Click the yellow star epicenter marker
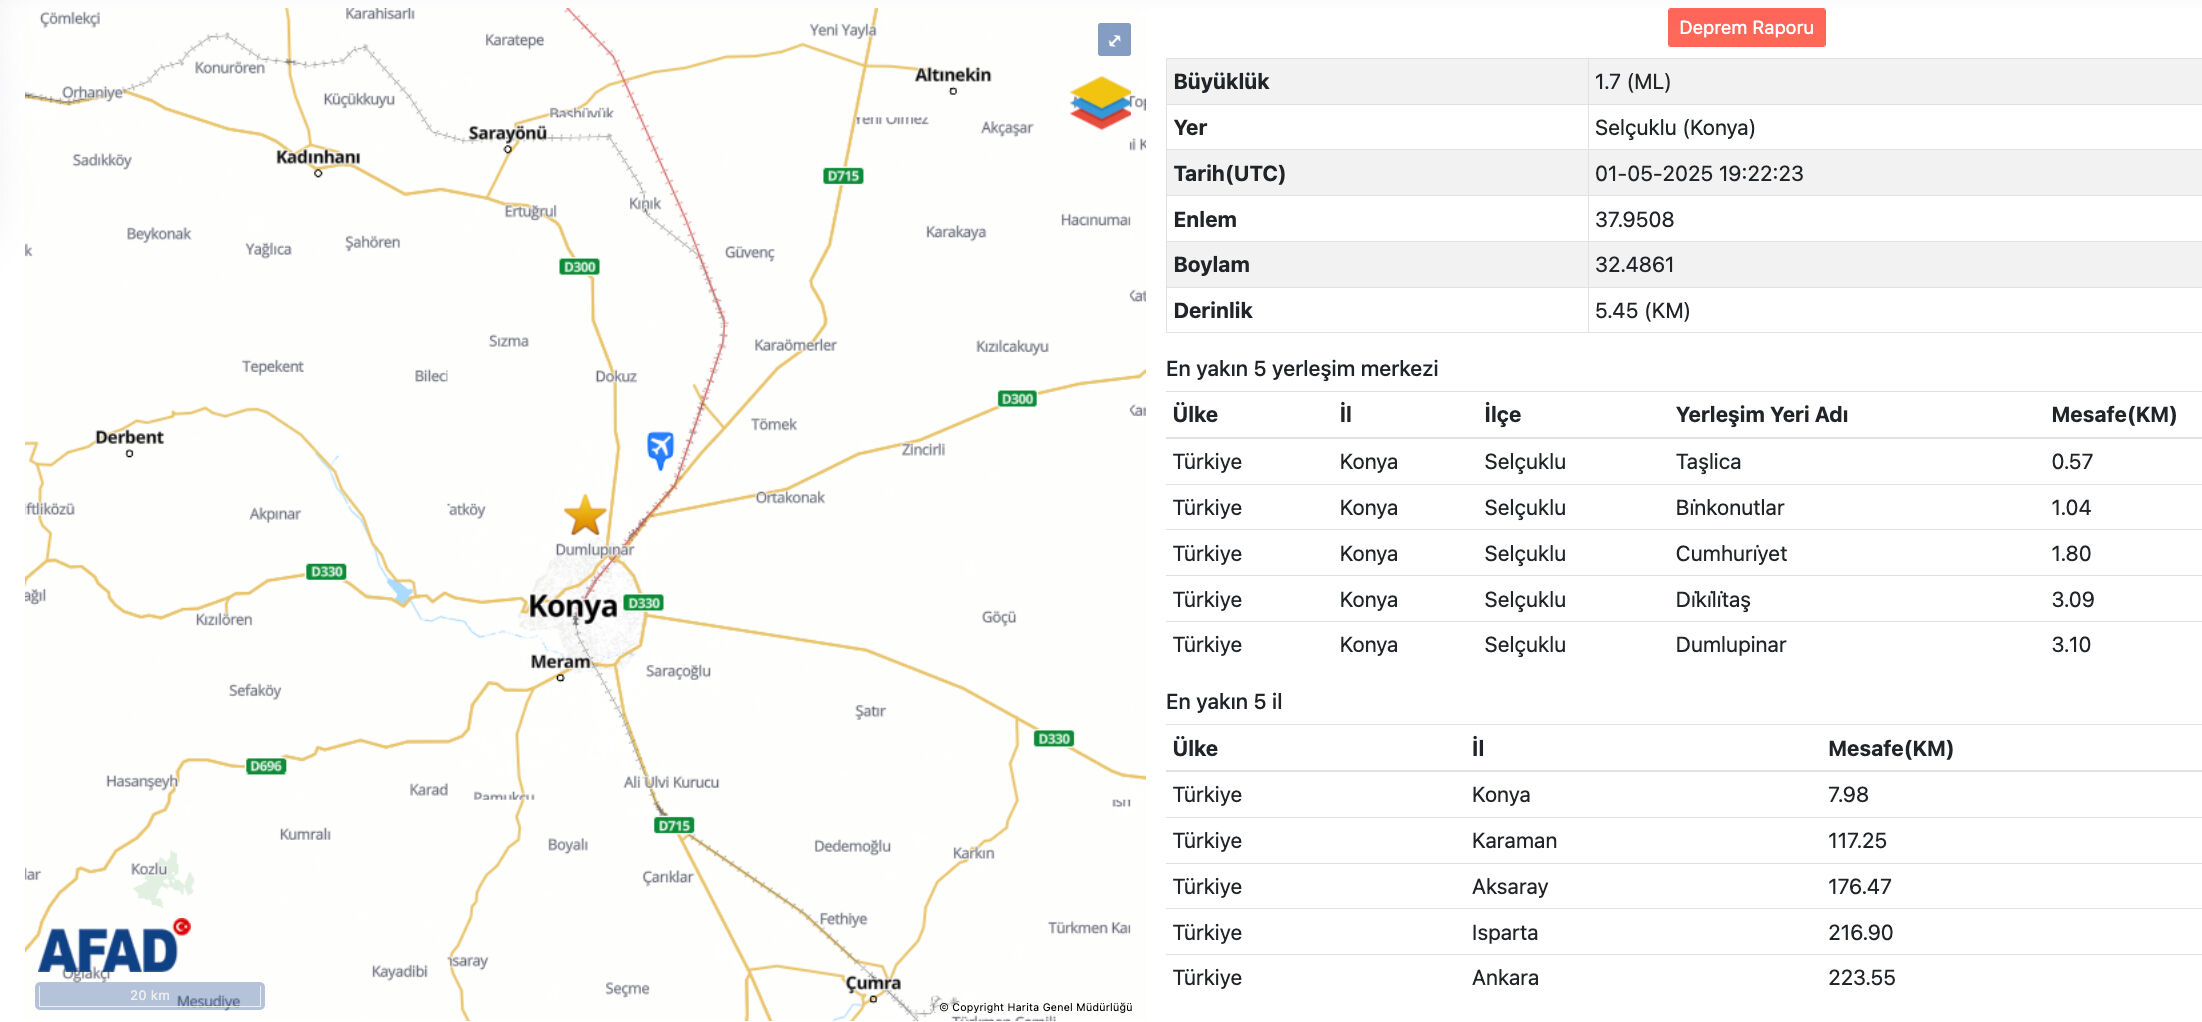The image size is (2202, 1022). 585,516
